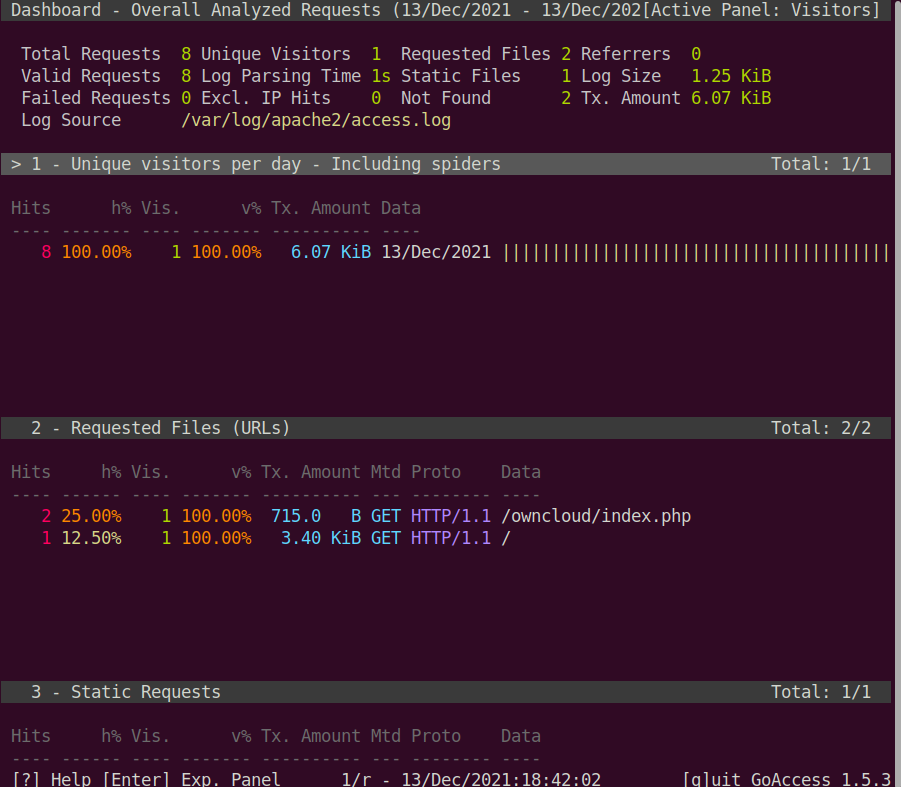Click the Tx. Amount column header in Unique visitors panel
The height and width of the screenshot is (787, 901).
point(321,208)
